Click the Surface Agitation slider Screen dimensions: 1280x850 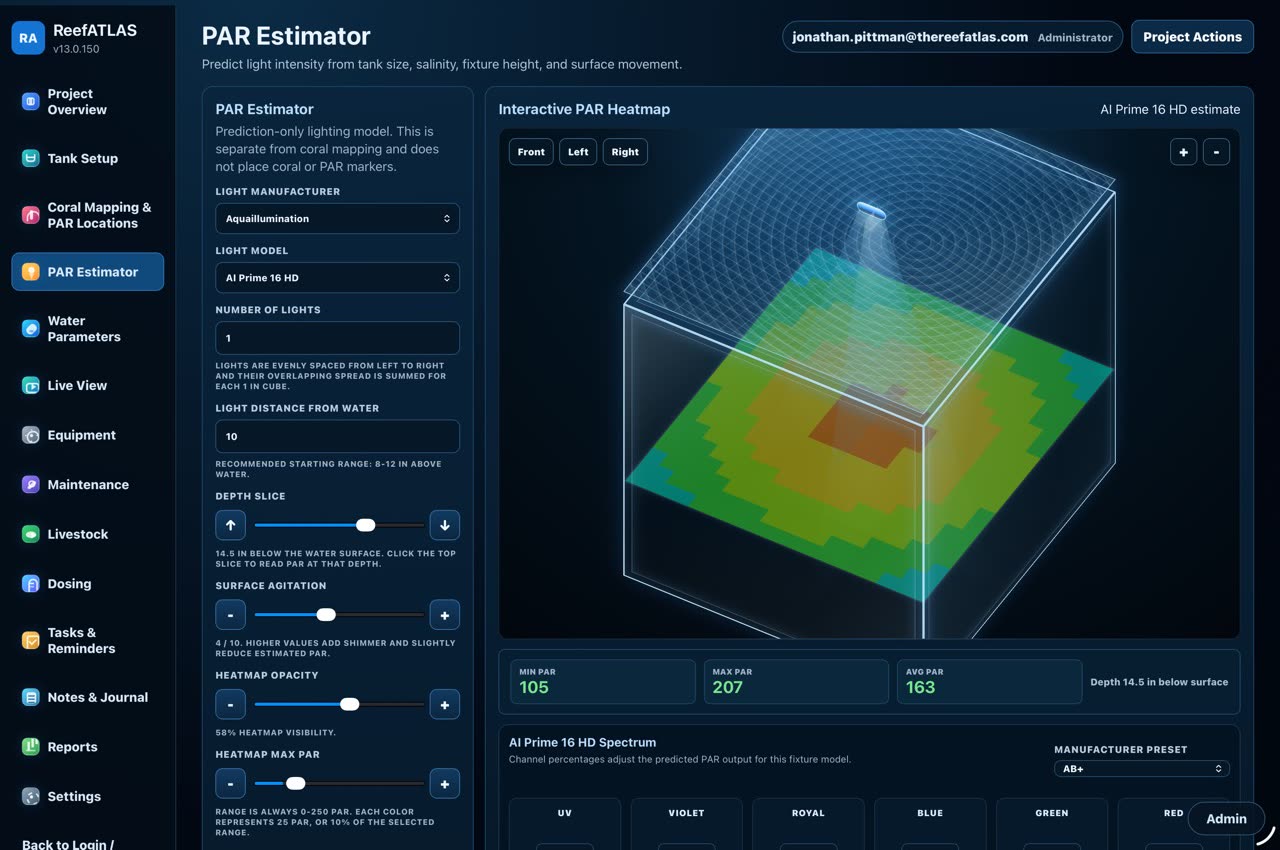(338, 615)
